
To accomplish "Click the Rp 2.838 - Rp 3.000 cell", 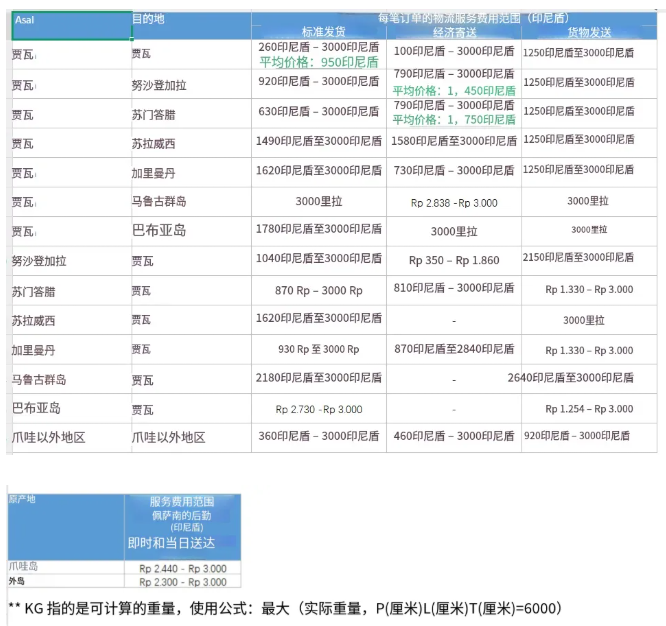I will [x=454, y=203].
